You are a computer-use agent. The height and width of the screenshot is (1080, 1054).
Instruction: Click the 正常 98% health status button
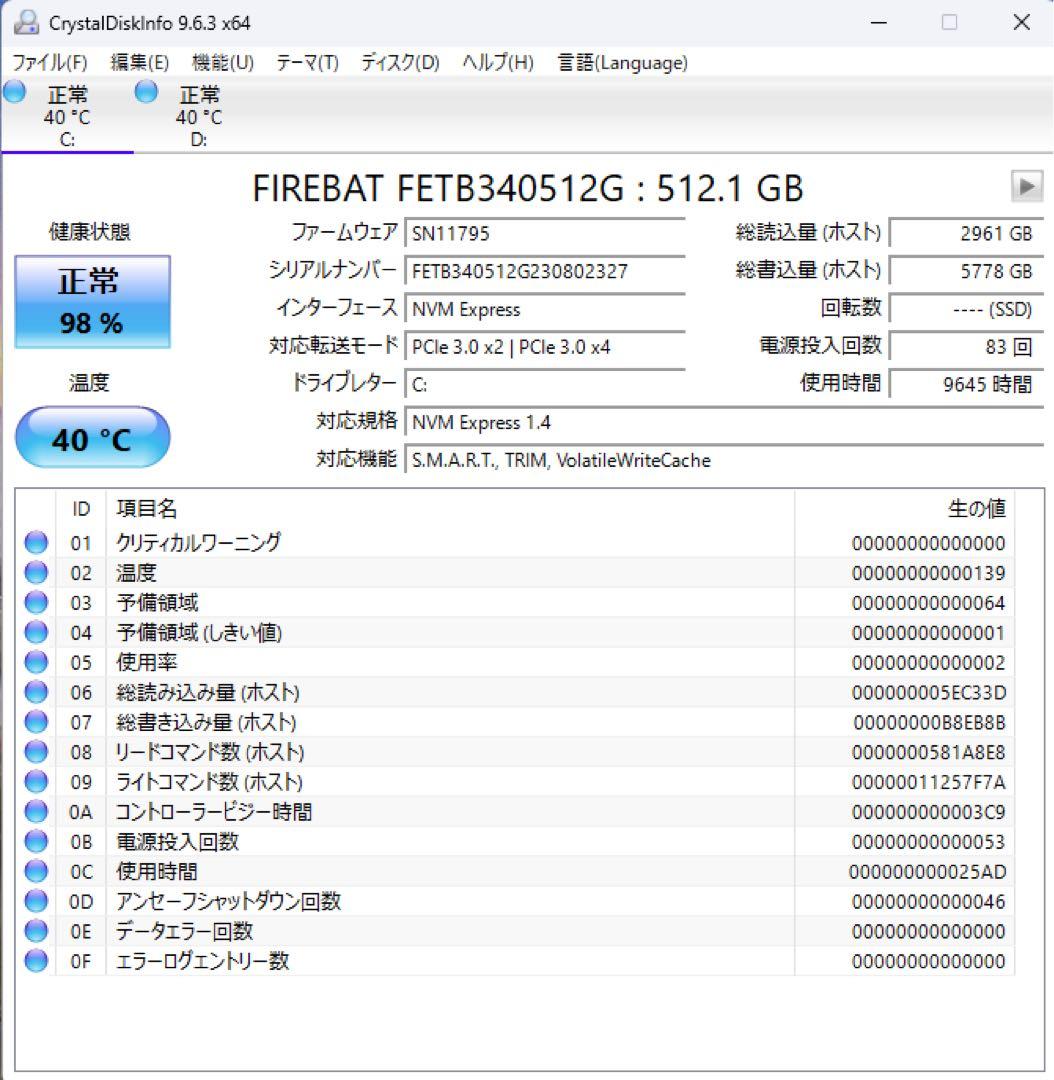pos(93,300)
